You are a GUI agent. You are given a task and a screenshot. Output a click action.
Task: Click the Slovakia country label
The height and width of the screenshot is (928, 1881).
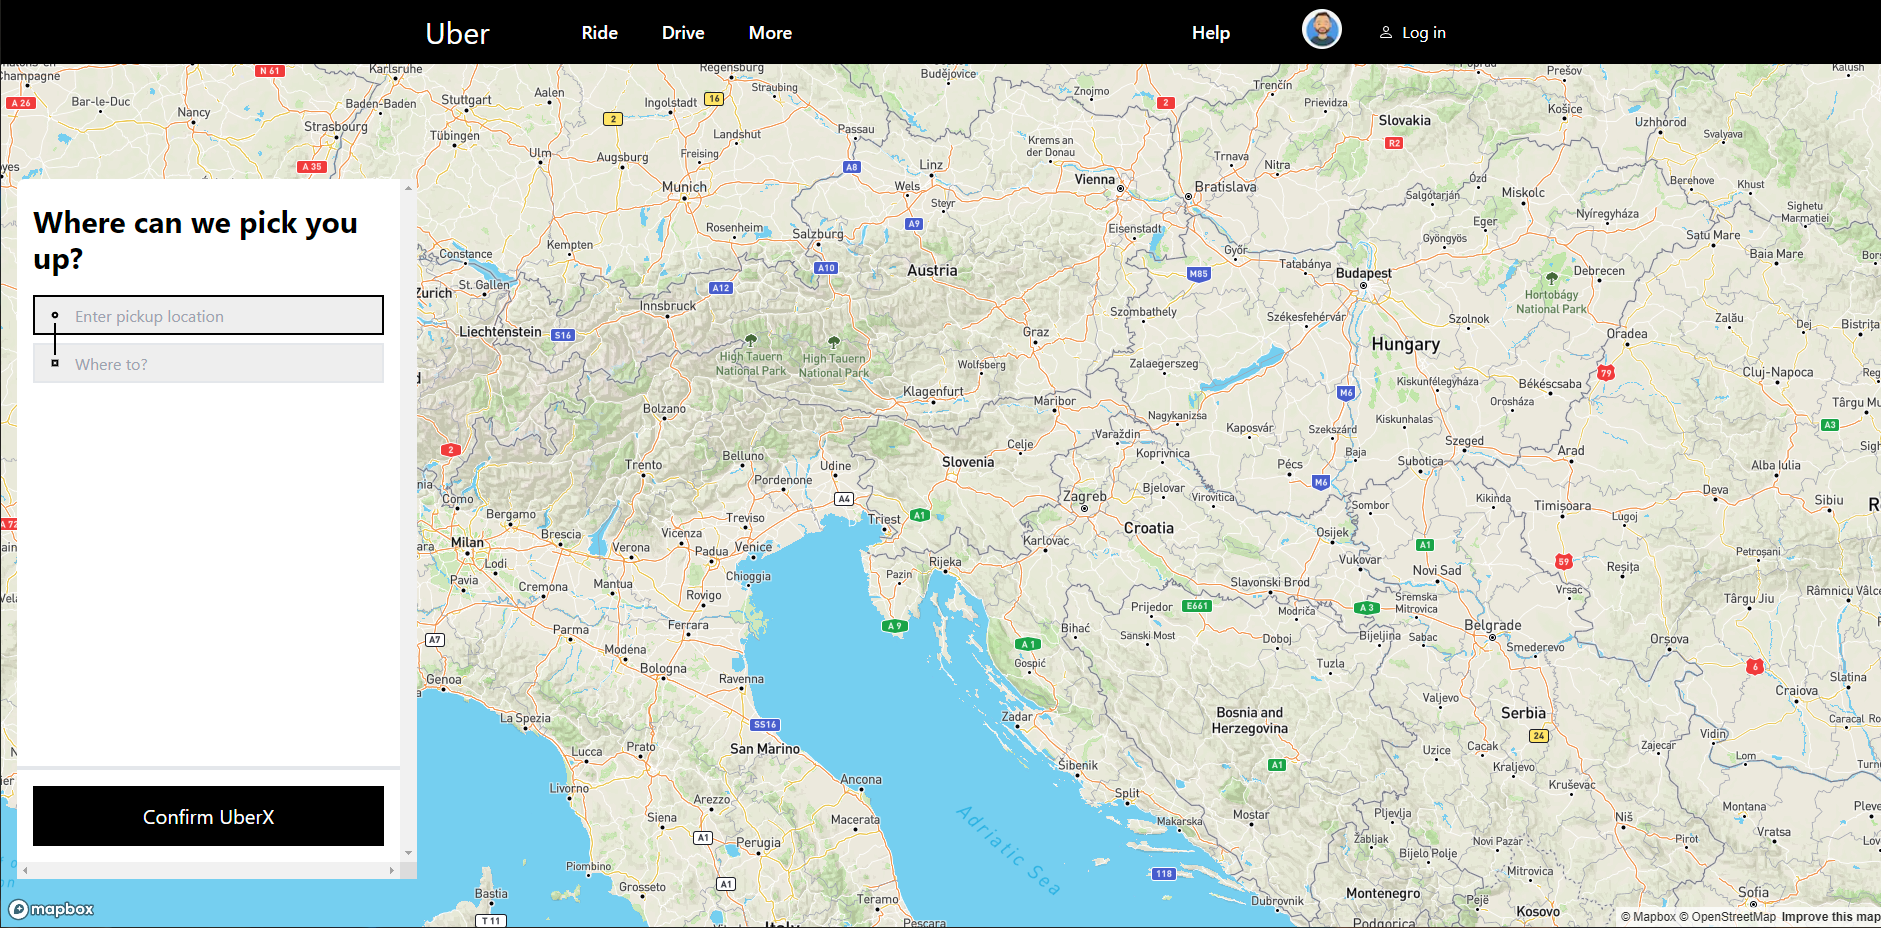pos(1404,120)
